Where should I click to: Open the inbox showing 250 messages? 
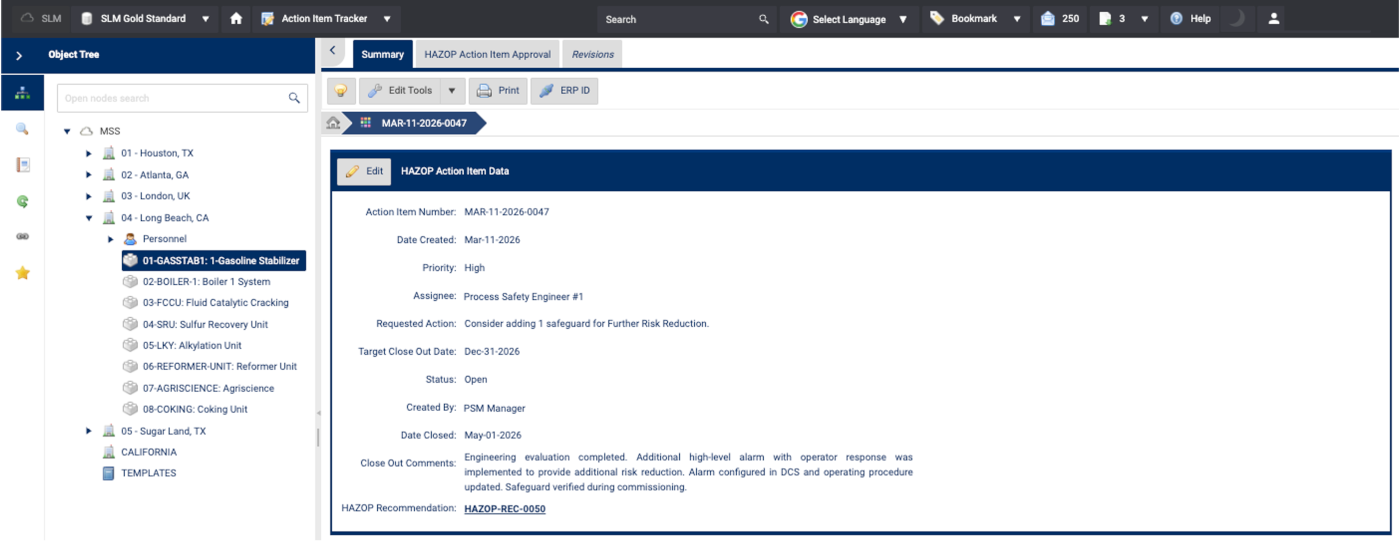coord(1060,19)
